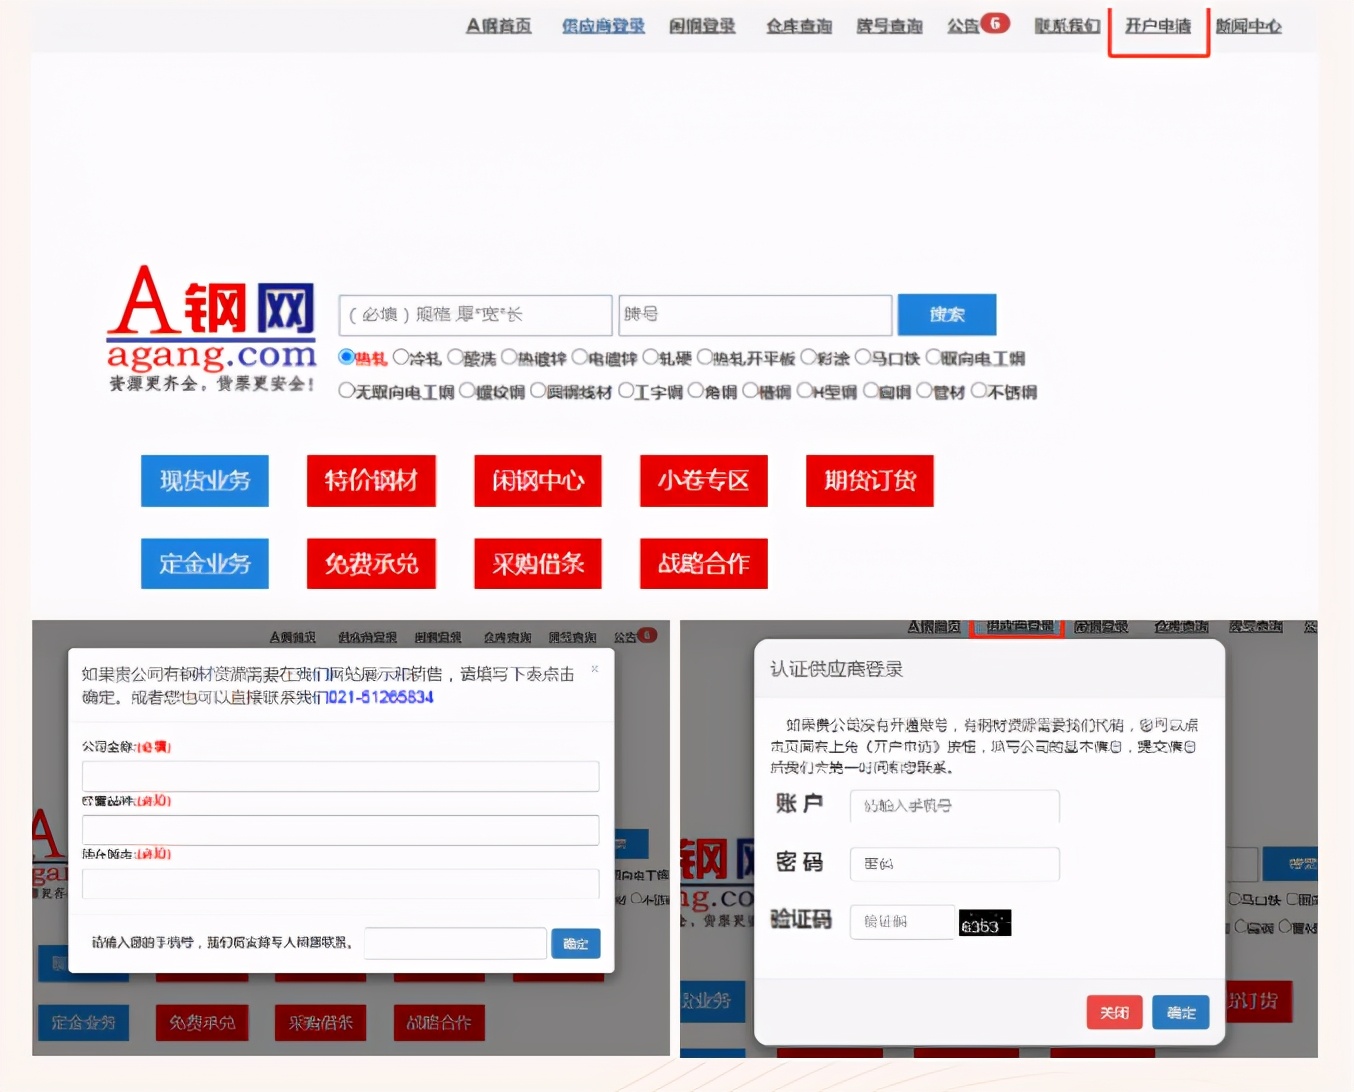
Task: Click the 牌号 search input field
Action: click(x=754, y=314)
